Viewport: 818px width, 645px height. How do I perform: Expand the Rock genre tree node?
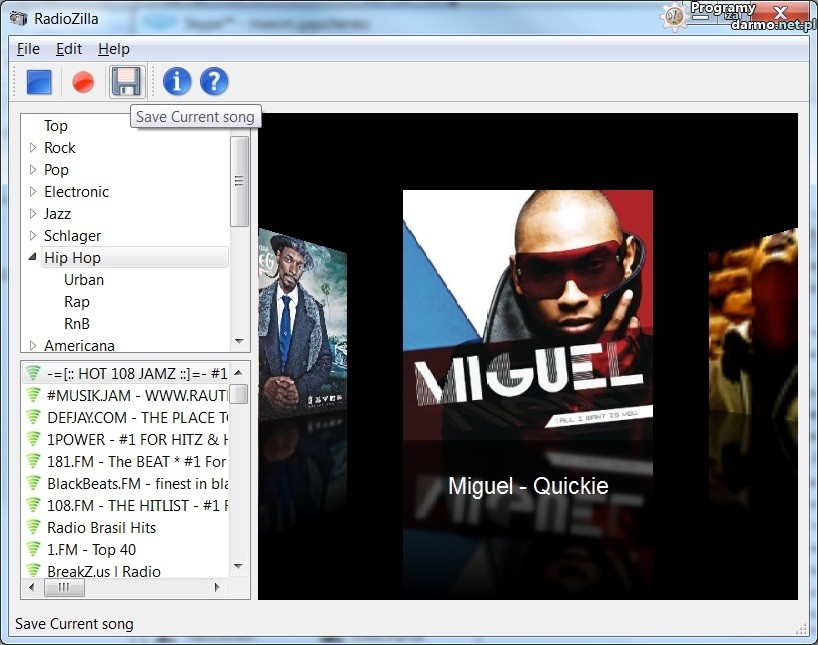[33, 148]
